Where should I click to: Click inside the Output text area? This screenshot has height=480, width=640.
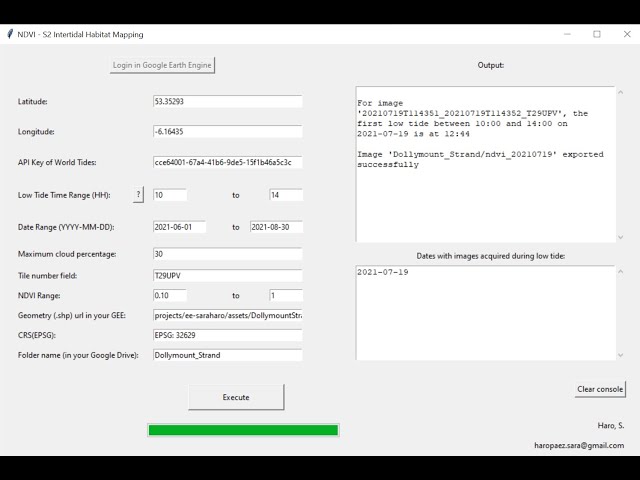[x=485, y=164]
